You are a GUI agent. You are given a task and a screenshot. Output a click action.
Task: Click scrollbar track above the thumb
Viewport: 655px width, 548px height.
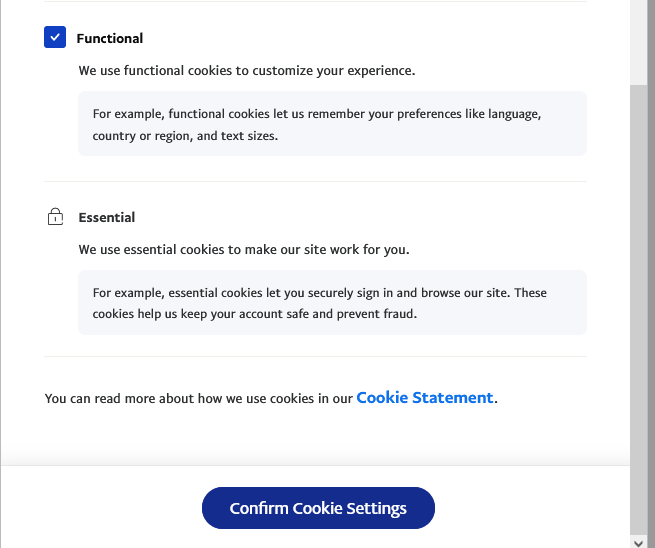tap(639, 40)
